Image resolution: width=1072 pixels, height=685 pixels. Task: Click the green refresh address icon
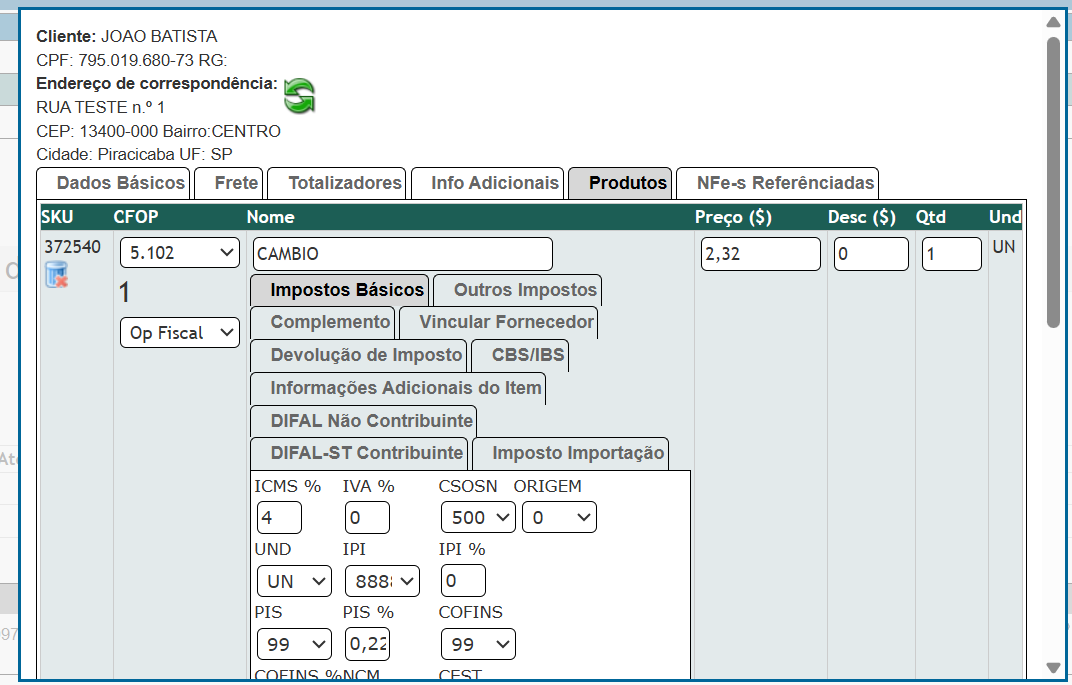click(x=299, y=96)
